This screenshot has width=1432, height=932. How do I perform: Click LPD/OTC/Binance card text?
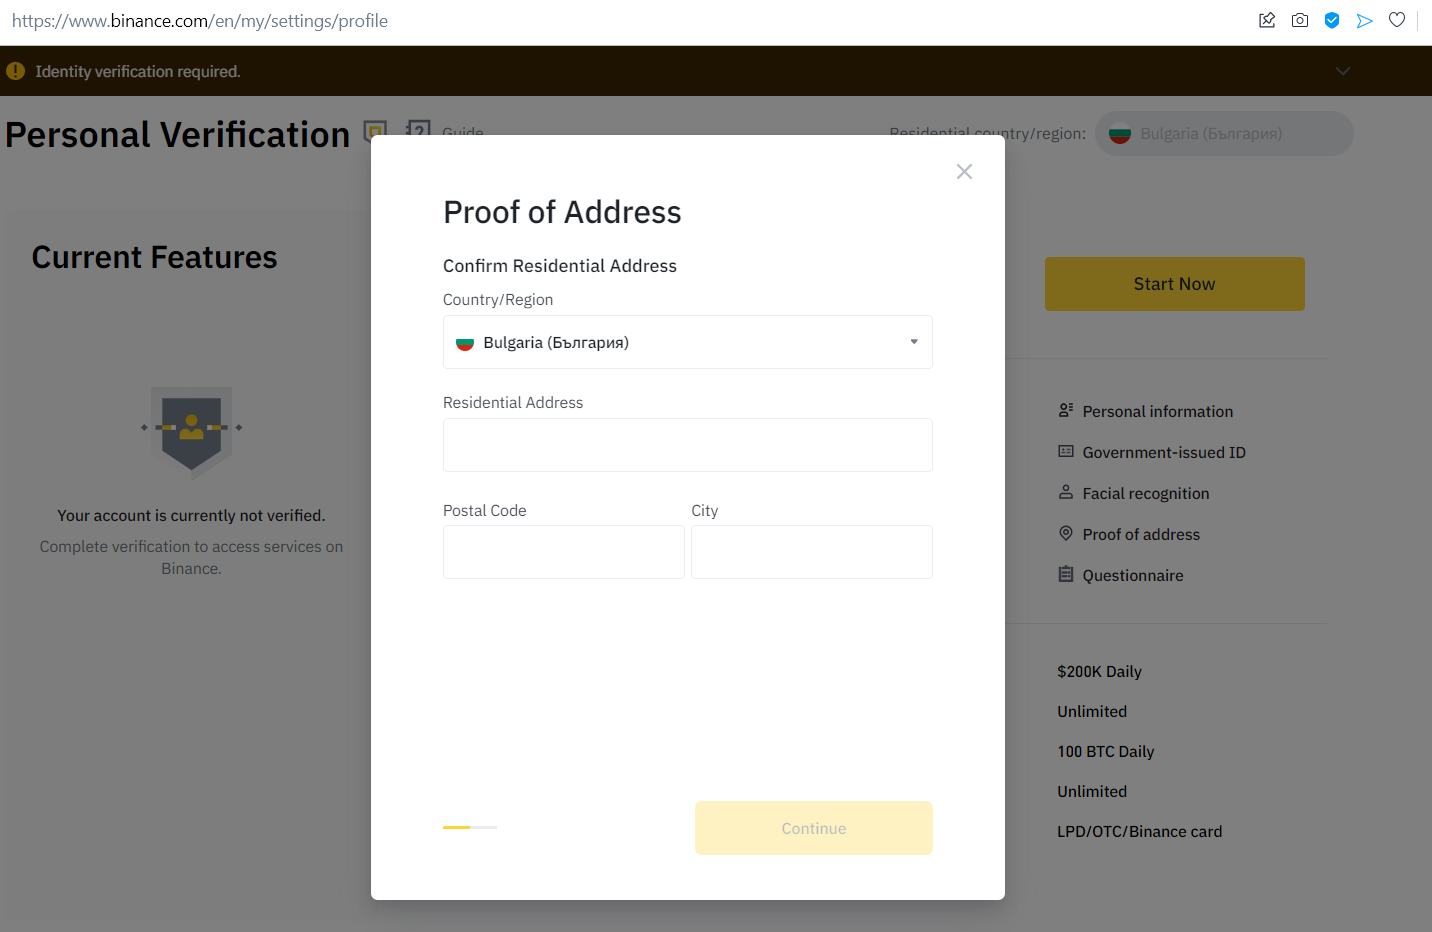(x=1140, y=832)
